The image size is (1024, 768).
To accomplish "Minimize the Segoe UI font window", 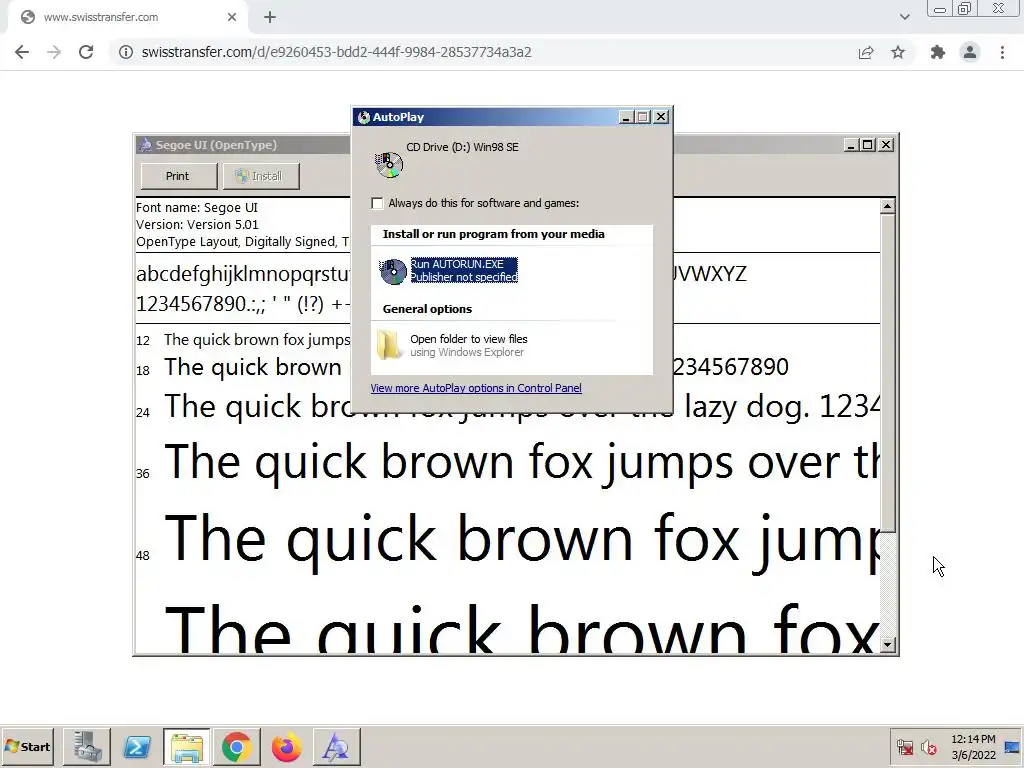I will (850, 145).
